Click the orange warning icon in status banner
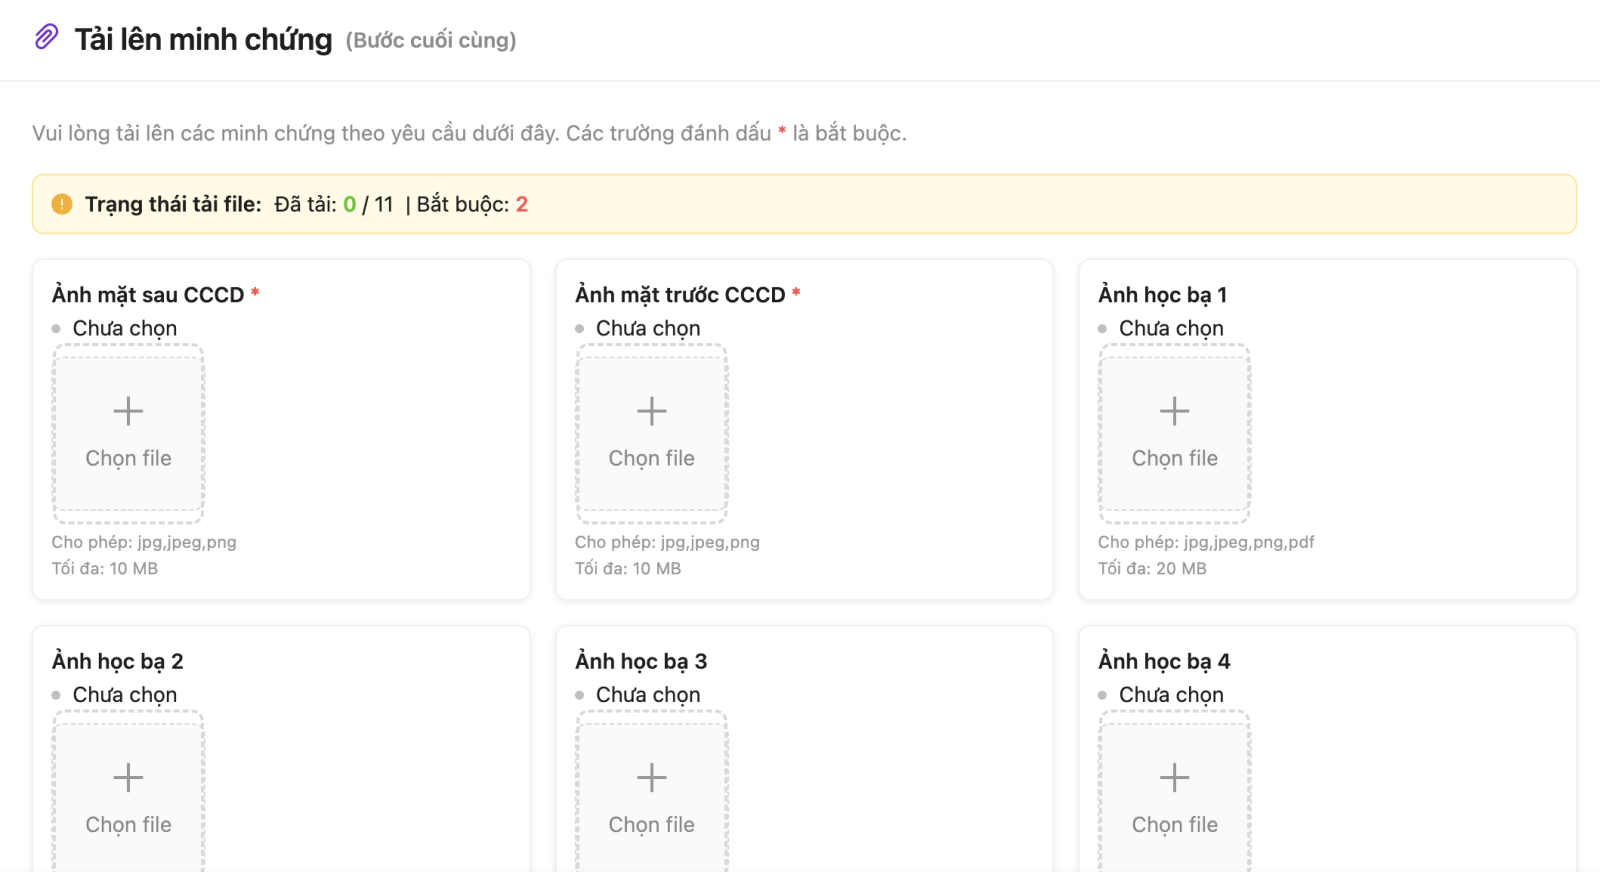The width and height of the screenshot is (1600, 872). pyautogui.click(x=62, y=204)
